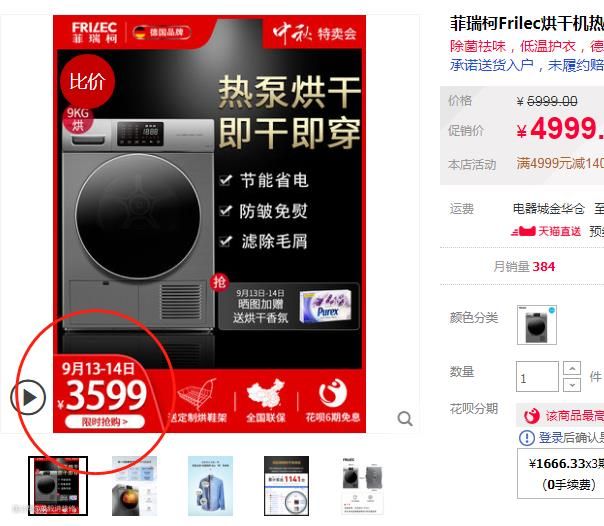Open the 电器城金华仓 shipping origin selector
Image resolution: width=604 pixels, height=526 pixels.
pyautogui.click(x=549, y=209)
